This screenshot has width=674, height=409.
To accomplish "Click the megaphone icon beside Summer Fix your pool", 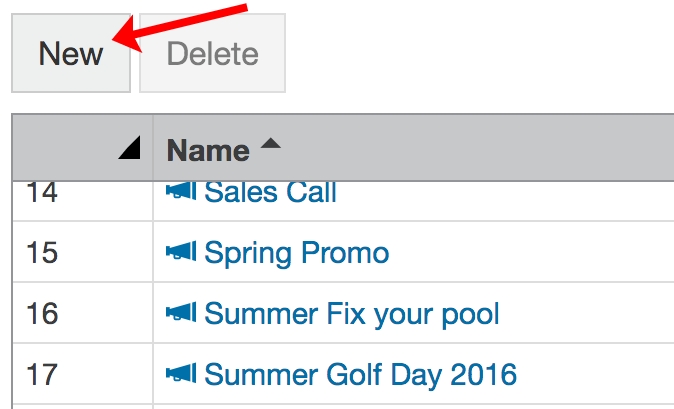I will click(181, 314).
